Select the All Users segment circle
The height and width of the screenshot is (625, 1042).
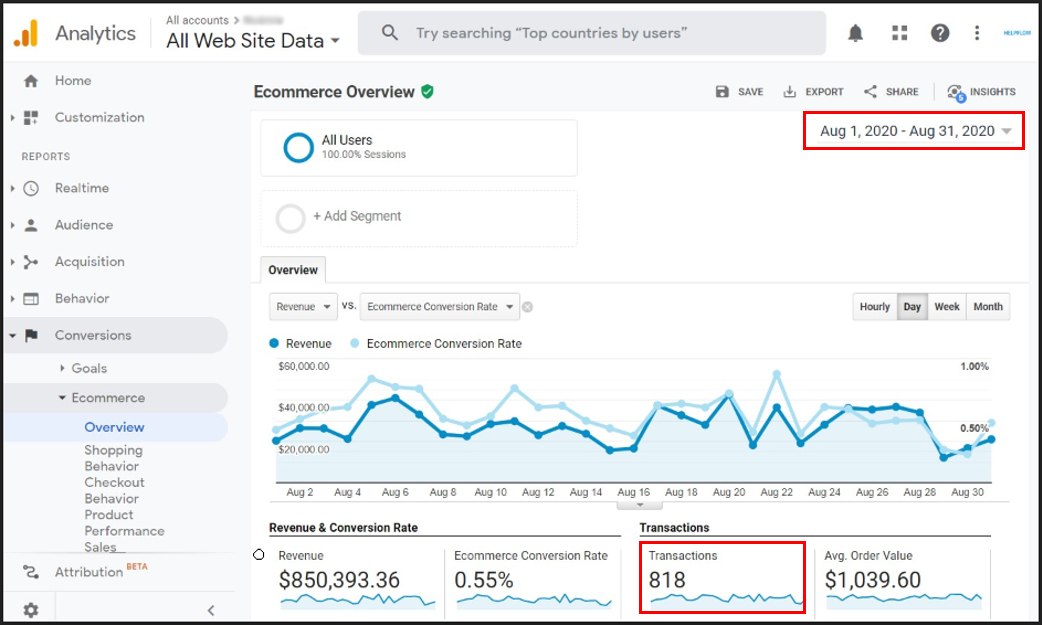point(298,148)
